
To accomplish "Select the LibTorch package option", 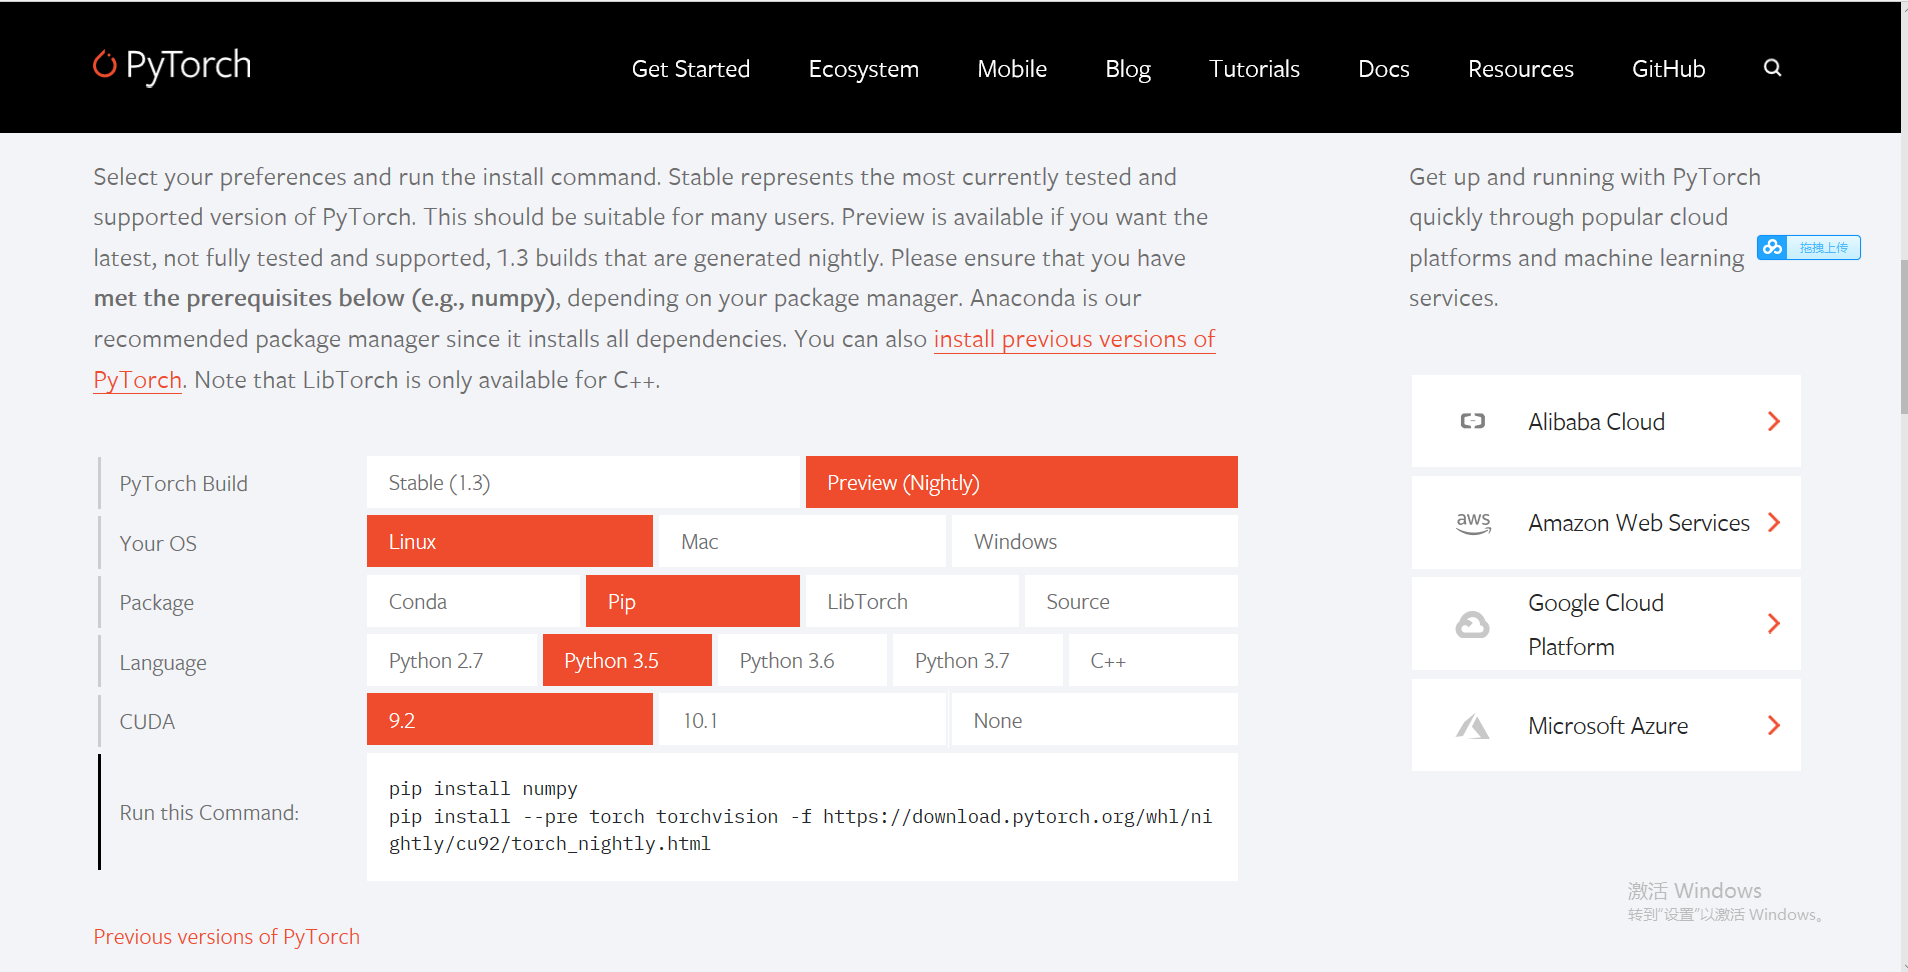I will click(x=912, y=601).
